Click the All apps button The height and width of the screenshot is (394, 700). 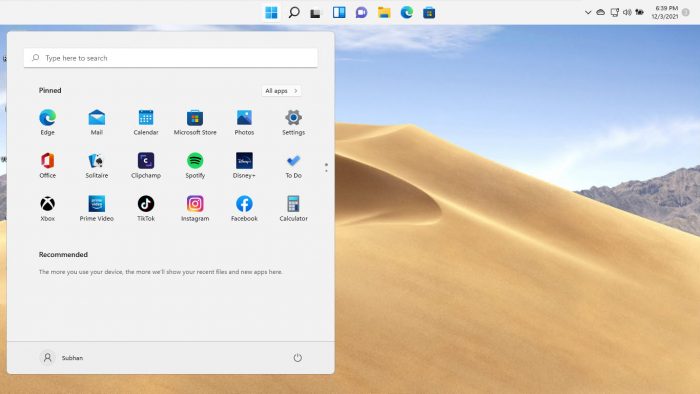281,91
